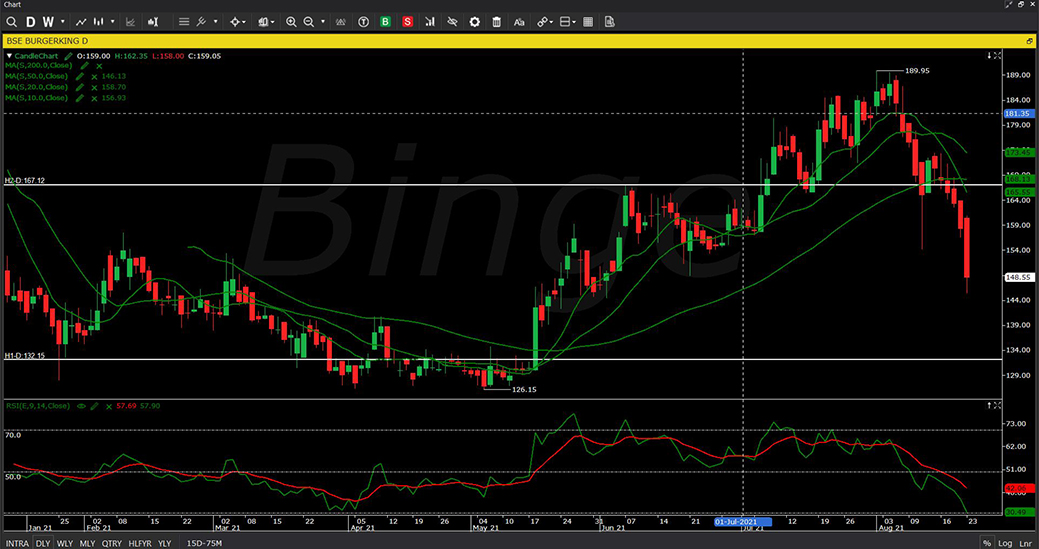Toggle hide drawings eye-slash icon
The height and width of the screenshot is (549, 1039).
[x=453, y=22]
